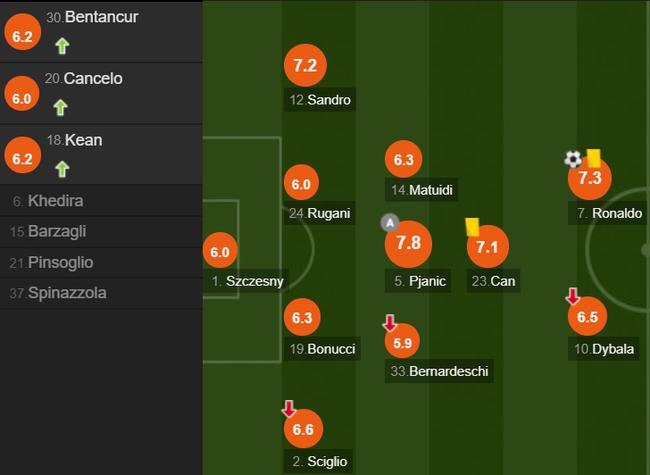Image resolution: width=650 pixels, height=475 pixels.
Task: Click Ronaldo's yellow card icon
Action: 592,157
